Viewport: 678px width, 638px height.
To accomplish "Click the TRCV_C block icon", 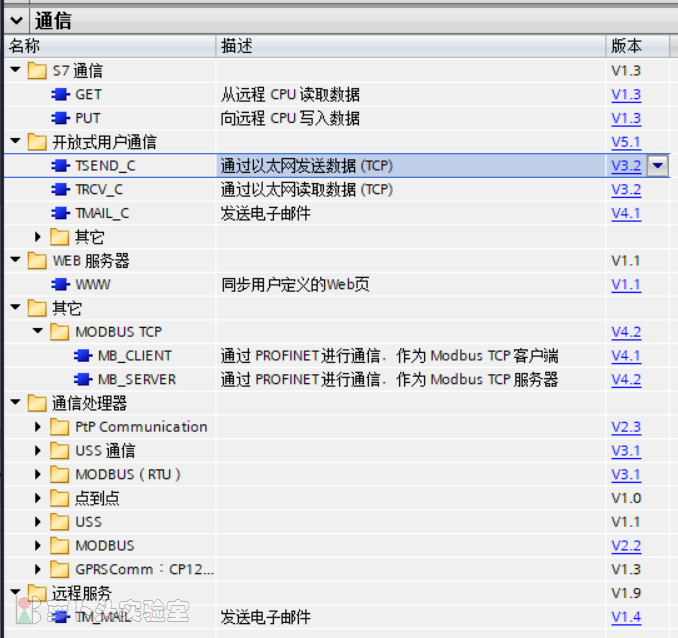I will pos(61,189).
